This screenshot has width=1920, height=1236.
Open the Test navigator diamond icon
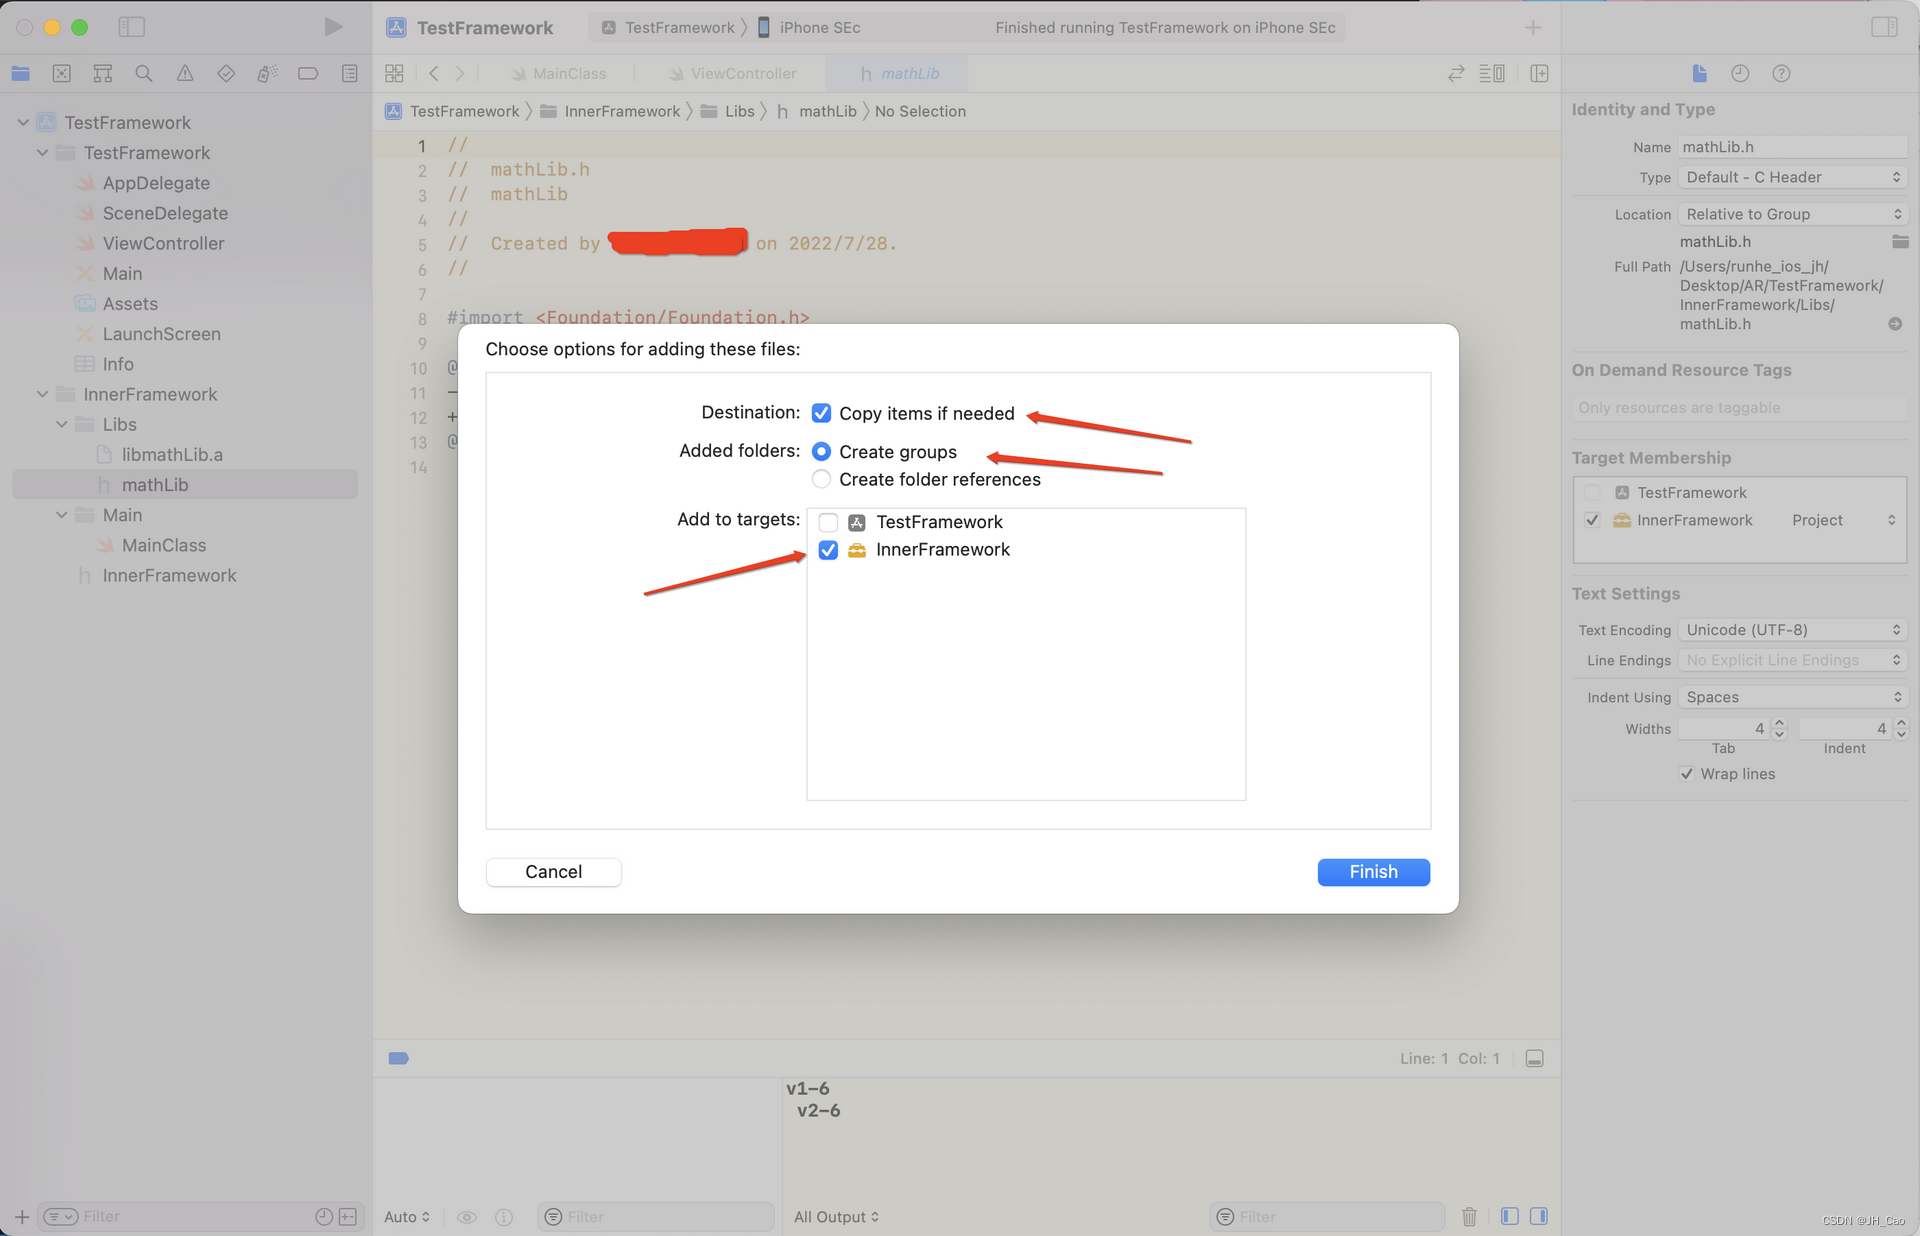coord(226,73)
